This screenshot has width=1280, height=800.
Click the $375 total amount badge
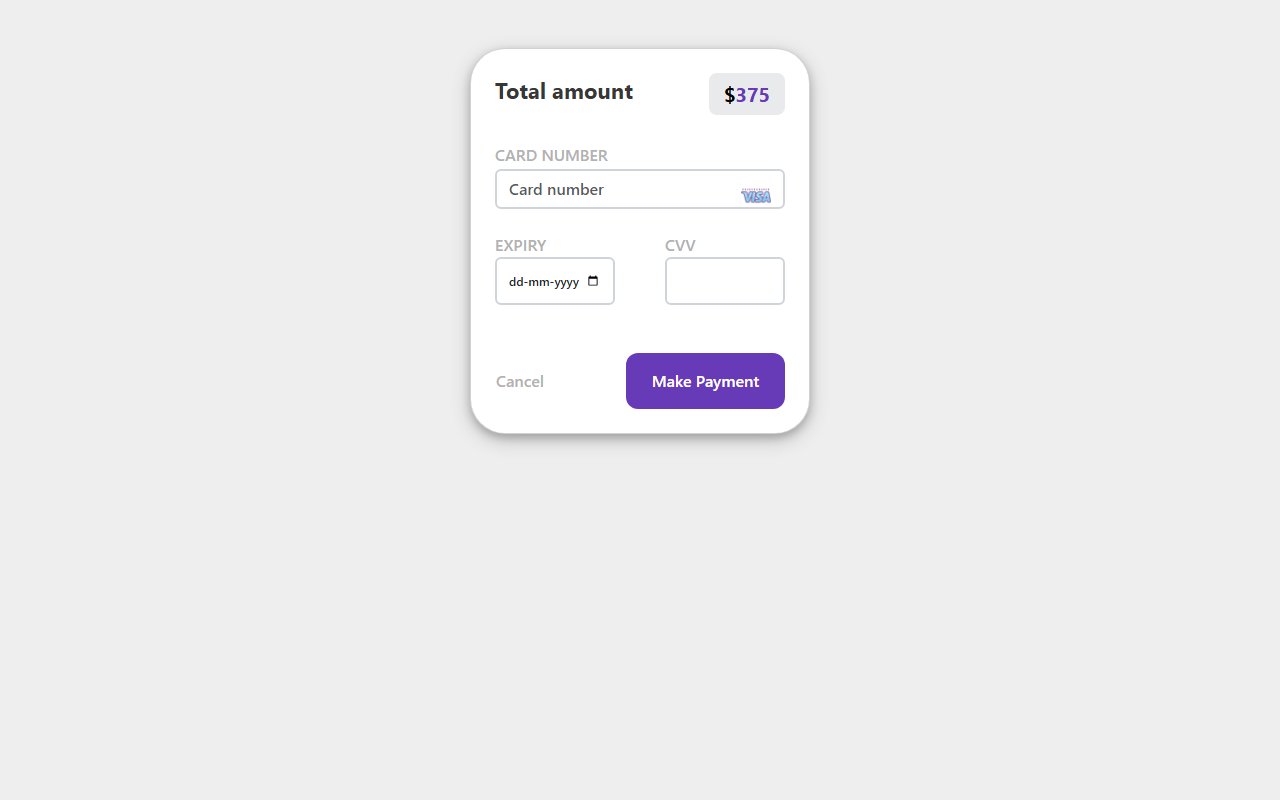[746, 93]
